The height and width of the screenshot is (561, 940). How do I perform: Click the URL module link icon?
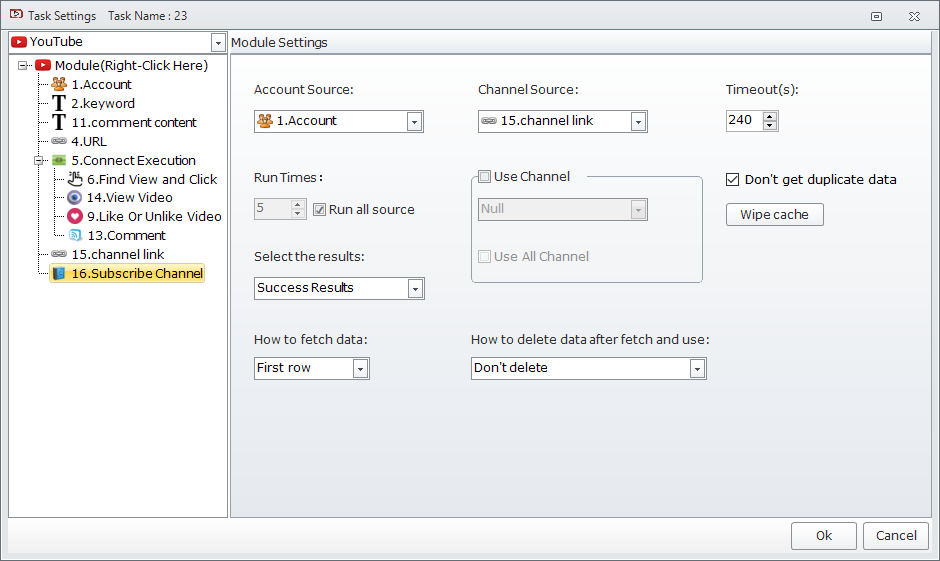59,141
